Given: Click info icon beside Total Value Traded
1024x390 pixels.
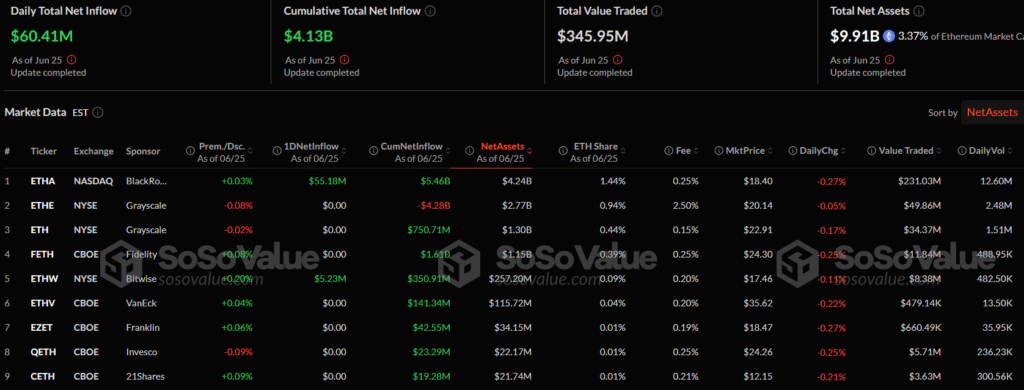Looking at the screenshot, I should [657, 11].
